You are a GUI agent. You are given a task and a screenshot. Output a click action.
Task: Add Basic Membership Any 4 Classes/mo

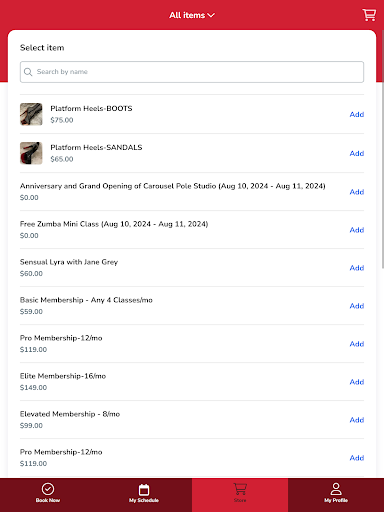coord(357,306)
